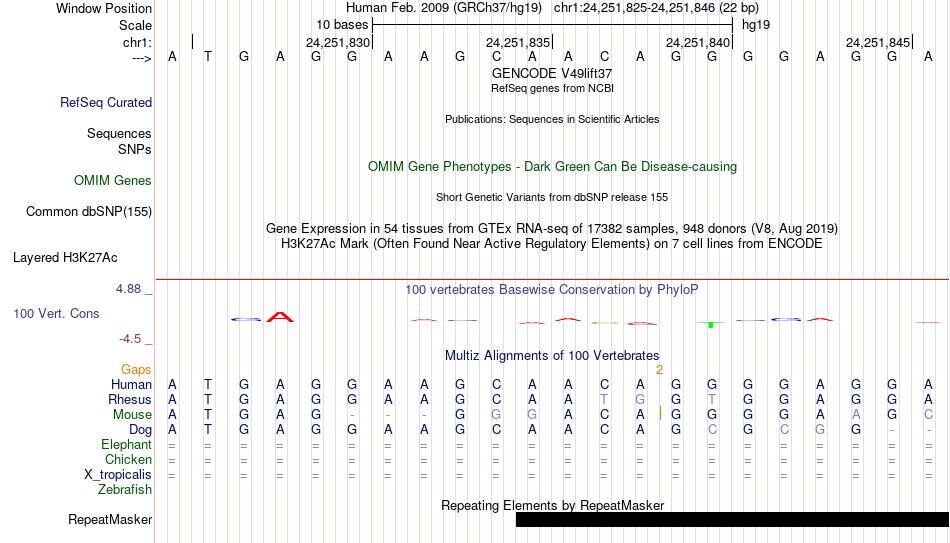This screenshot has height=543, width=950.
Task: Select the X_tropicalis alignment row label
Action: coord(118,475)
